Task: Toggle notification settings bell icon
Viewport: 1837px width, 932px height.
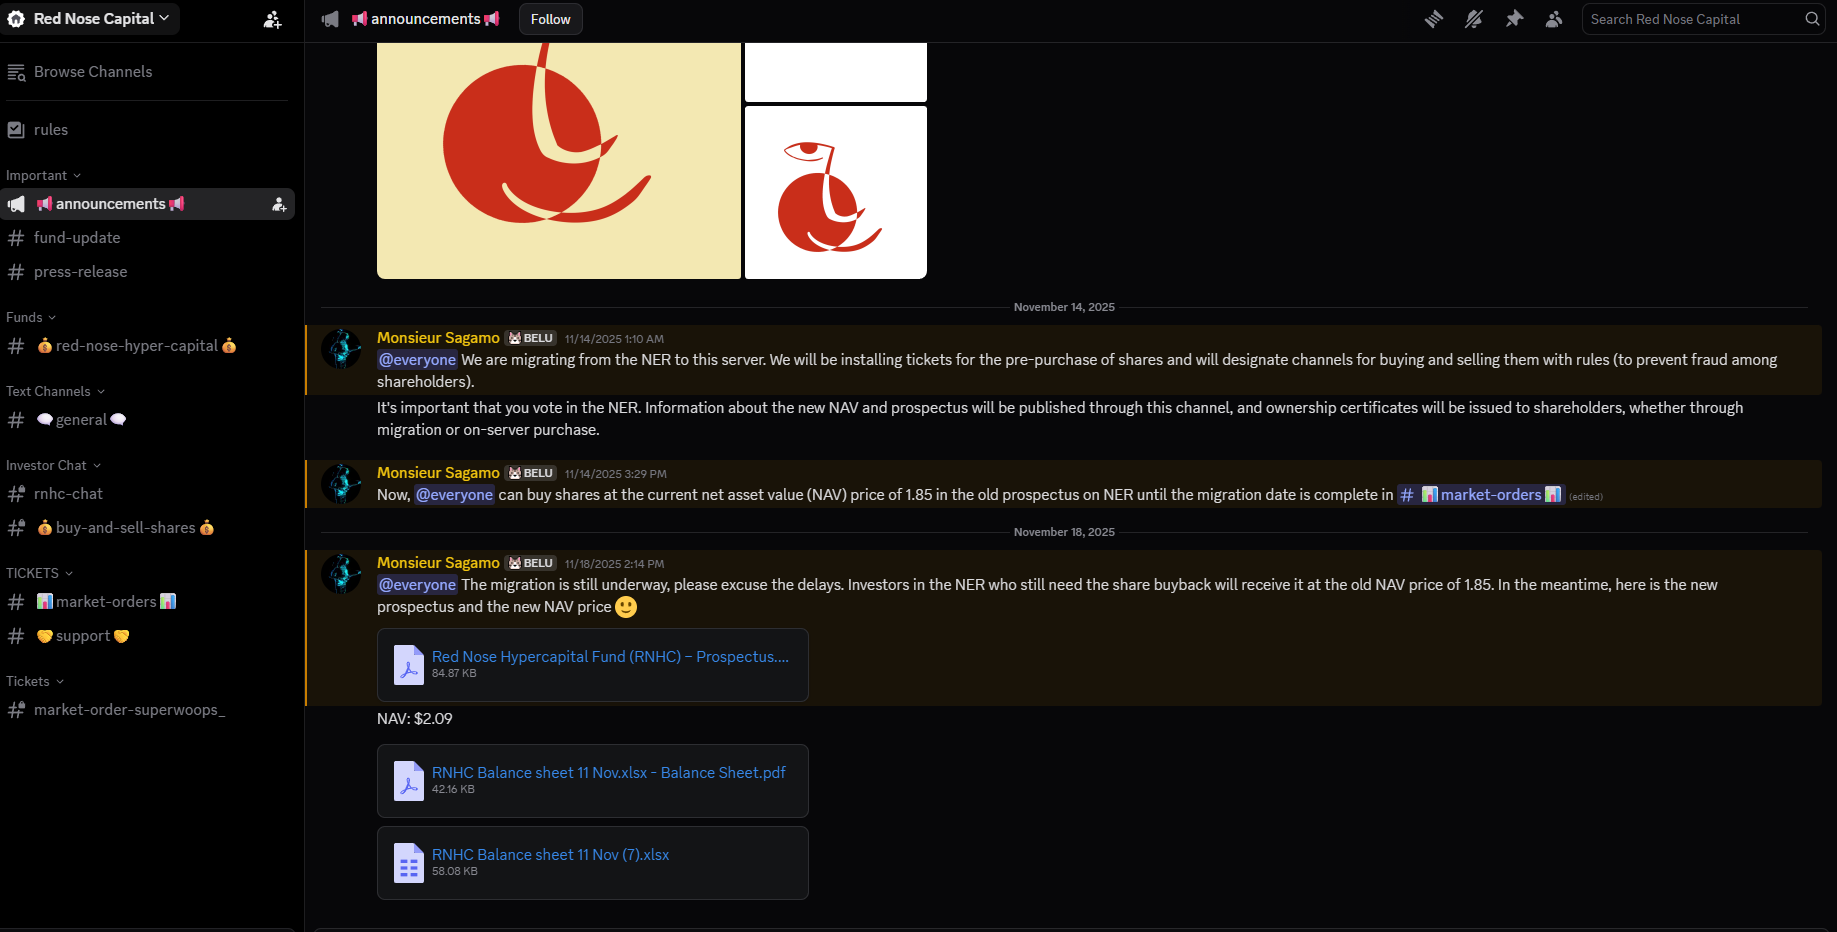Action: 1474,19
